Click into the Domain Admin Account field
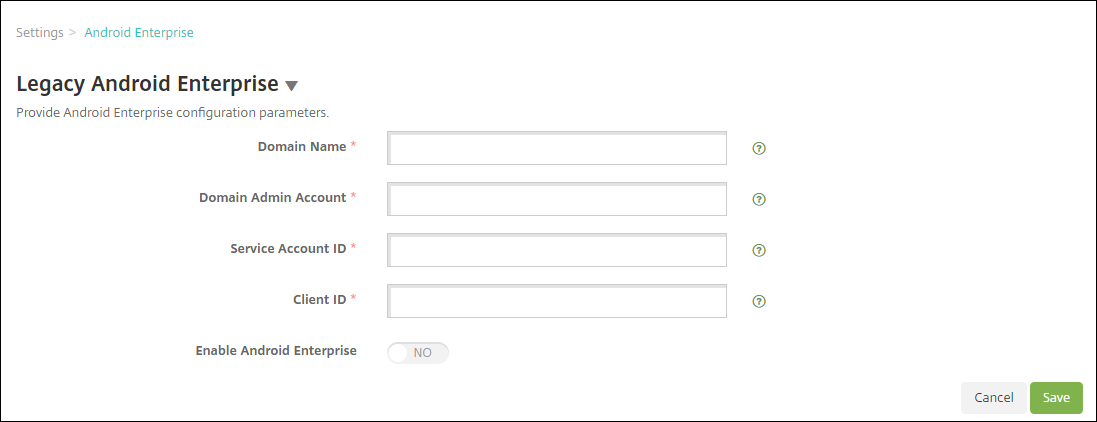 pos(557,200)
